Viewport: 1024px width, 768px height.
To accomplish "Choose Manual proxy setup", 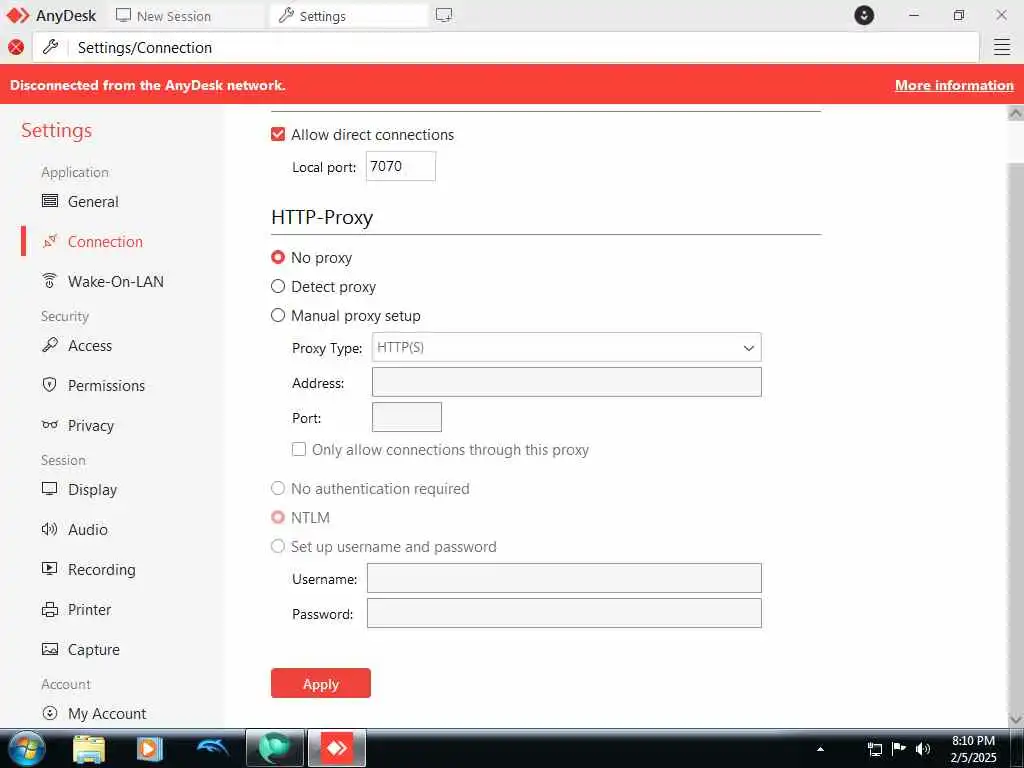I will (x=278, y=315).
